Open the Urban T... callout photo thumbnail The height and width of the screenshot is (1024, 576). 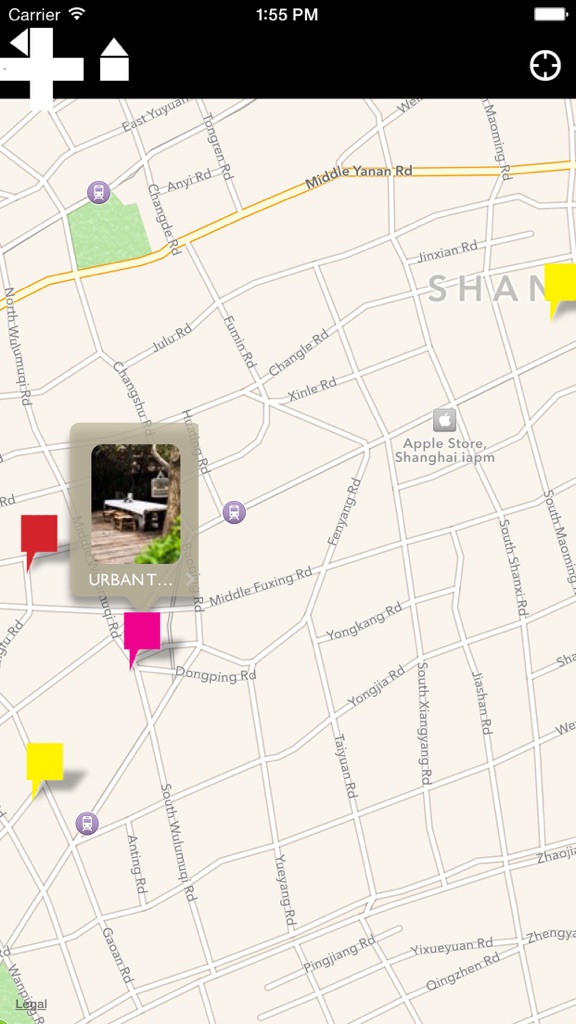135,504
